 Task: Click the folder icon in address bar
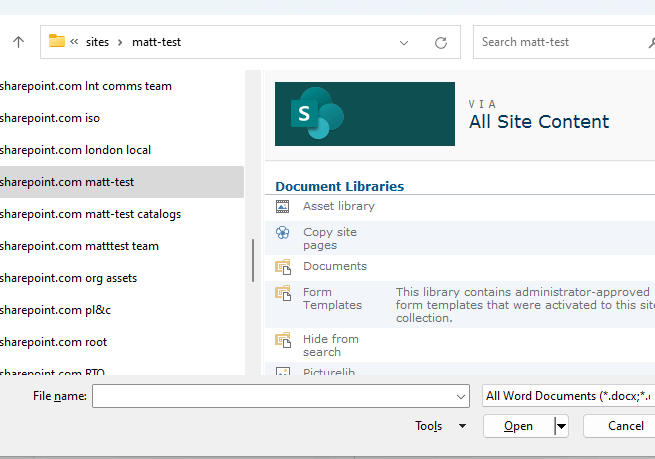(57, 41)
